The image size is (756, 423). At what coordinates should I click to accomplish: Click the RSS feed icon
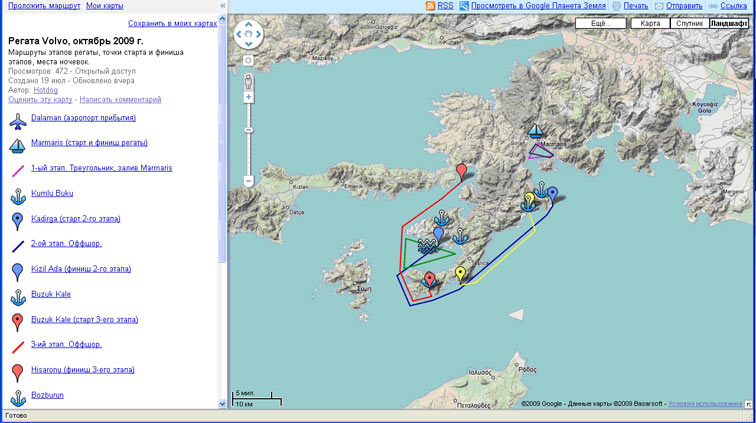tap(430, 6)
